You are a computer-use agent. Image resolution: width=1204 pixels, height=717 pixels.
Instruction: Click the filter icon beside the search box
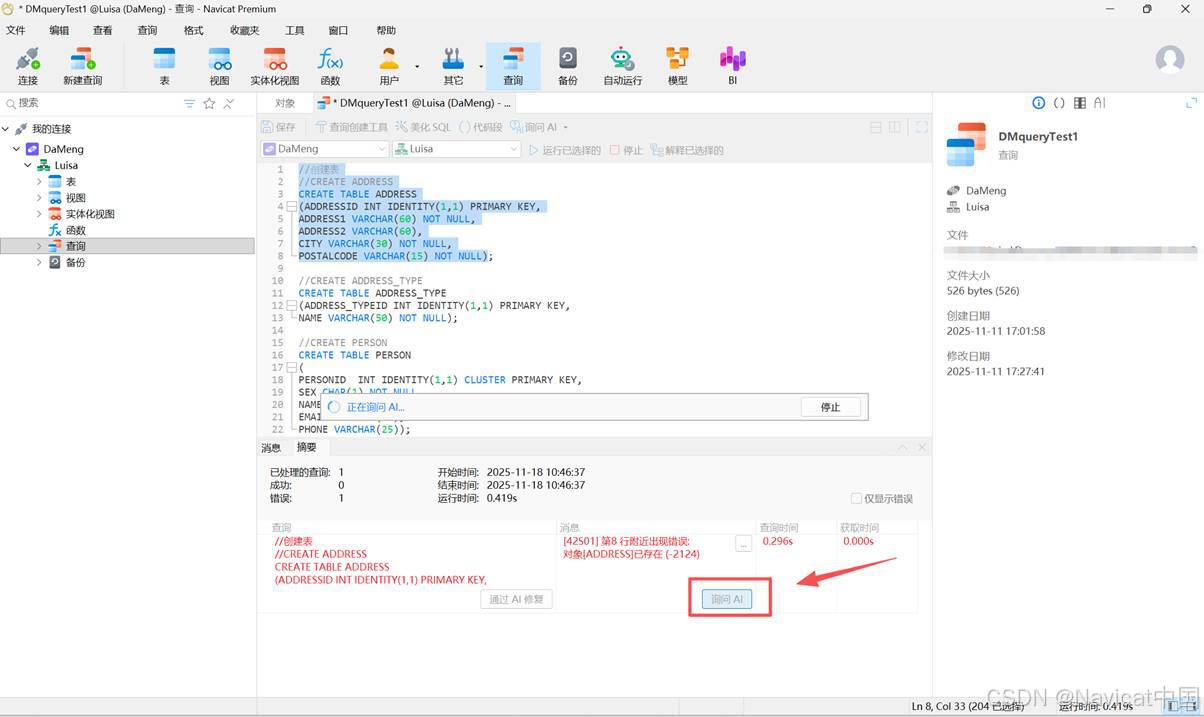pyautogui.click(x=189, y=103)
